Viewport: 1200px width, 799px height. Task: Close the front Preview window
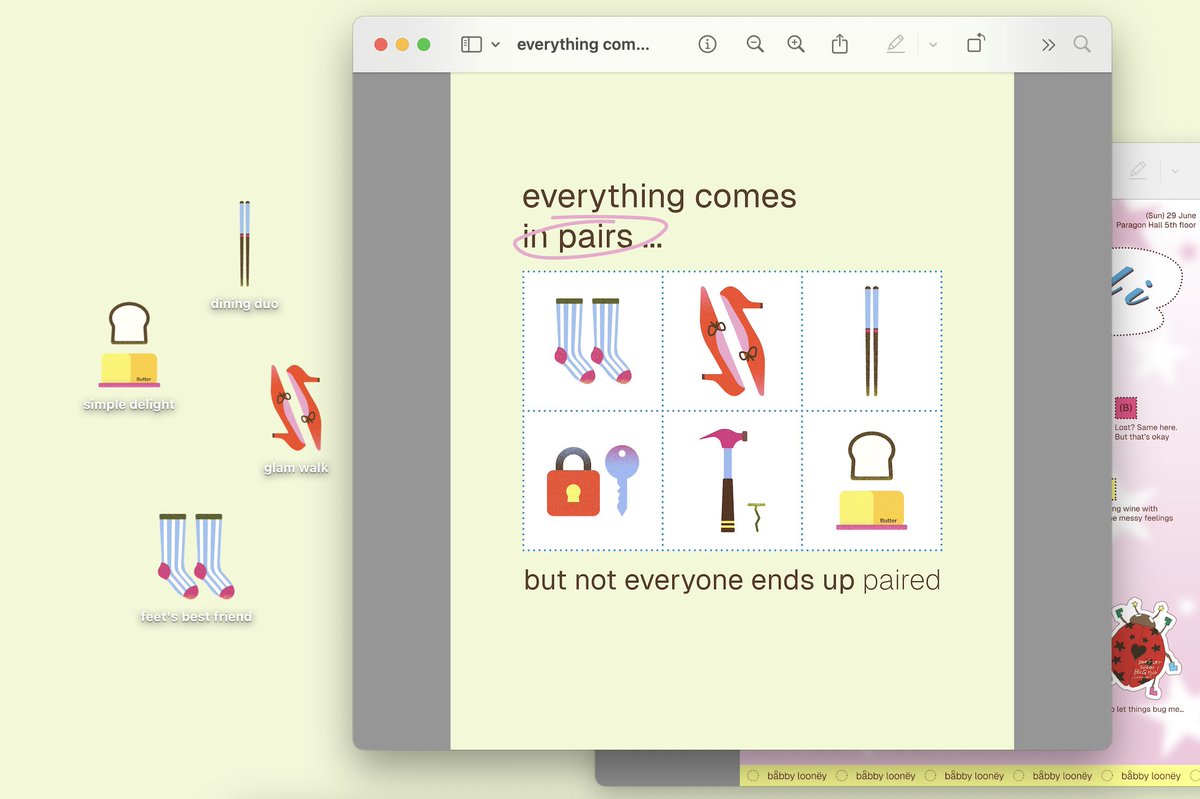coord(381,45)
